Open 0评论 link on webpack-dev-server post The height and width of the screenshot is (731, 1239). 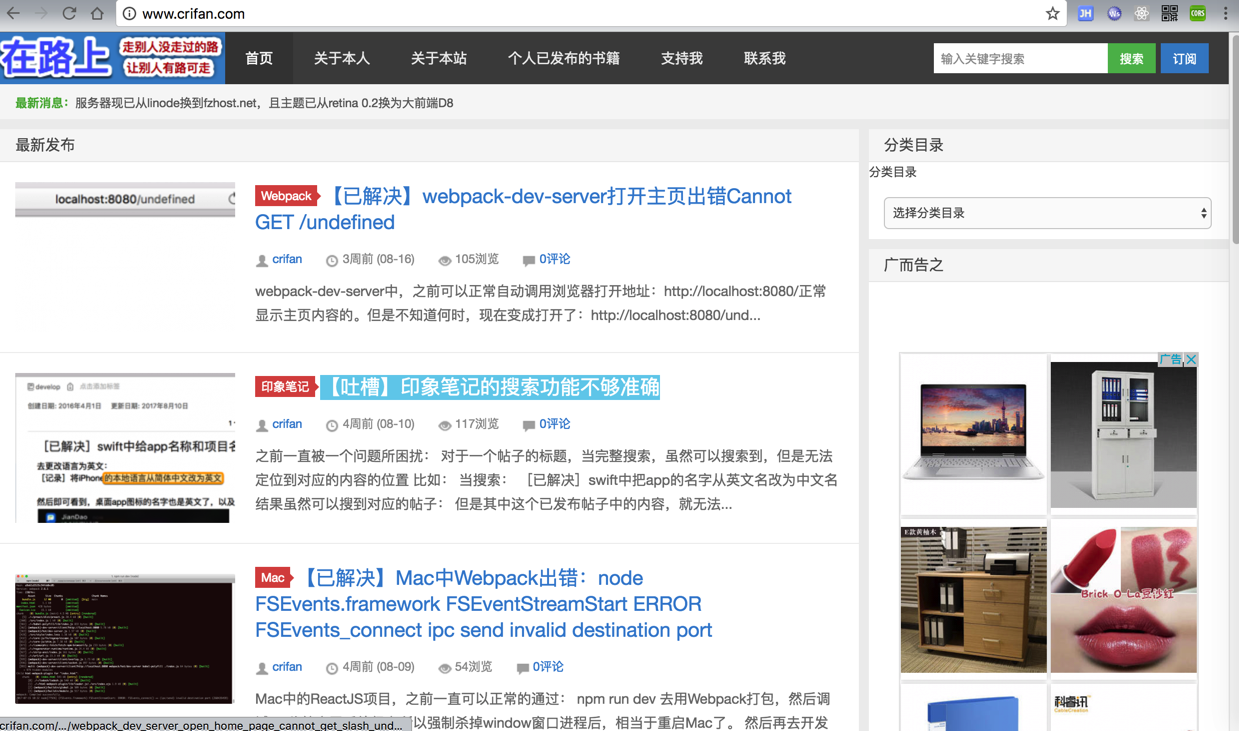(x=554, y=259)
